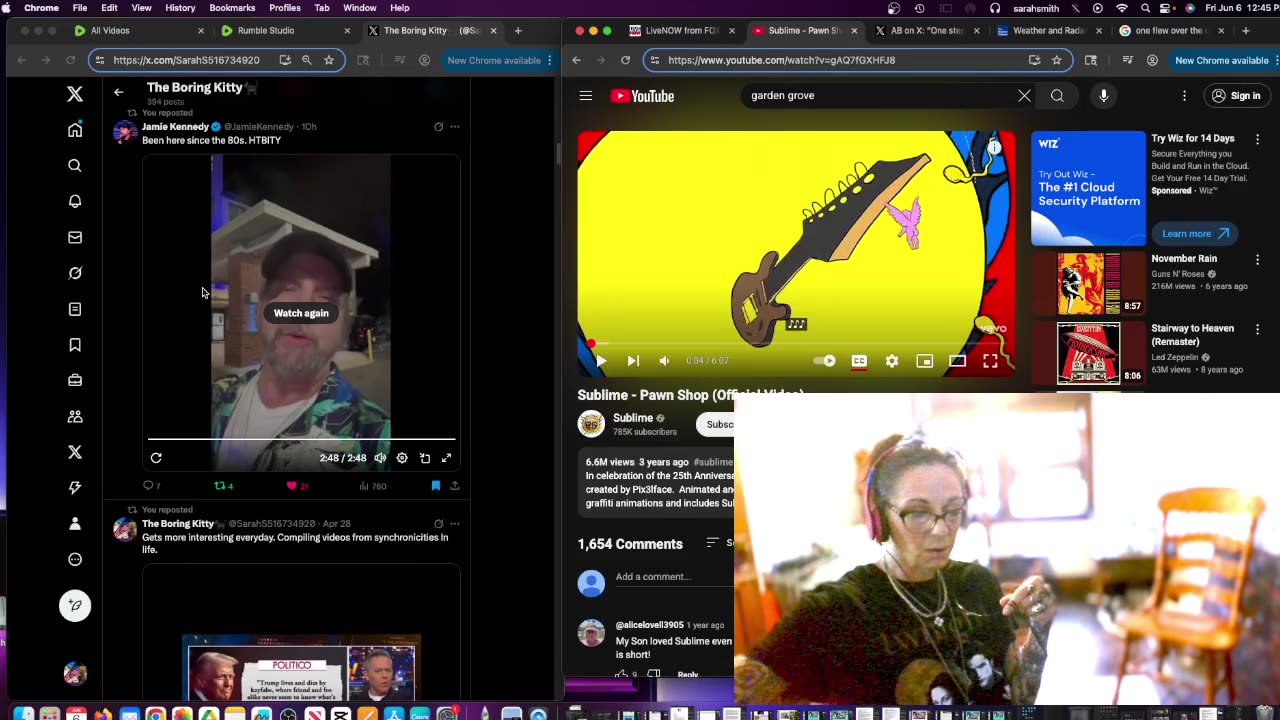The height and width of the screenshot is (720, 1280).
Task: Open the History menu in menu bar
Action: (180, 8)
